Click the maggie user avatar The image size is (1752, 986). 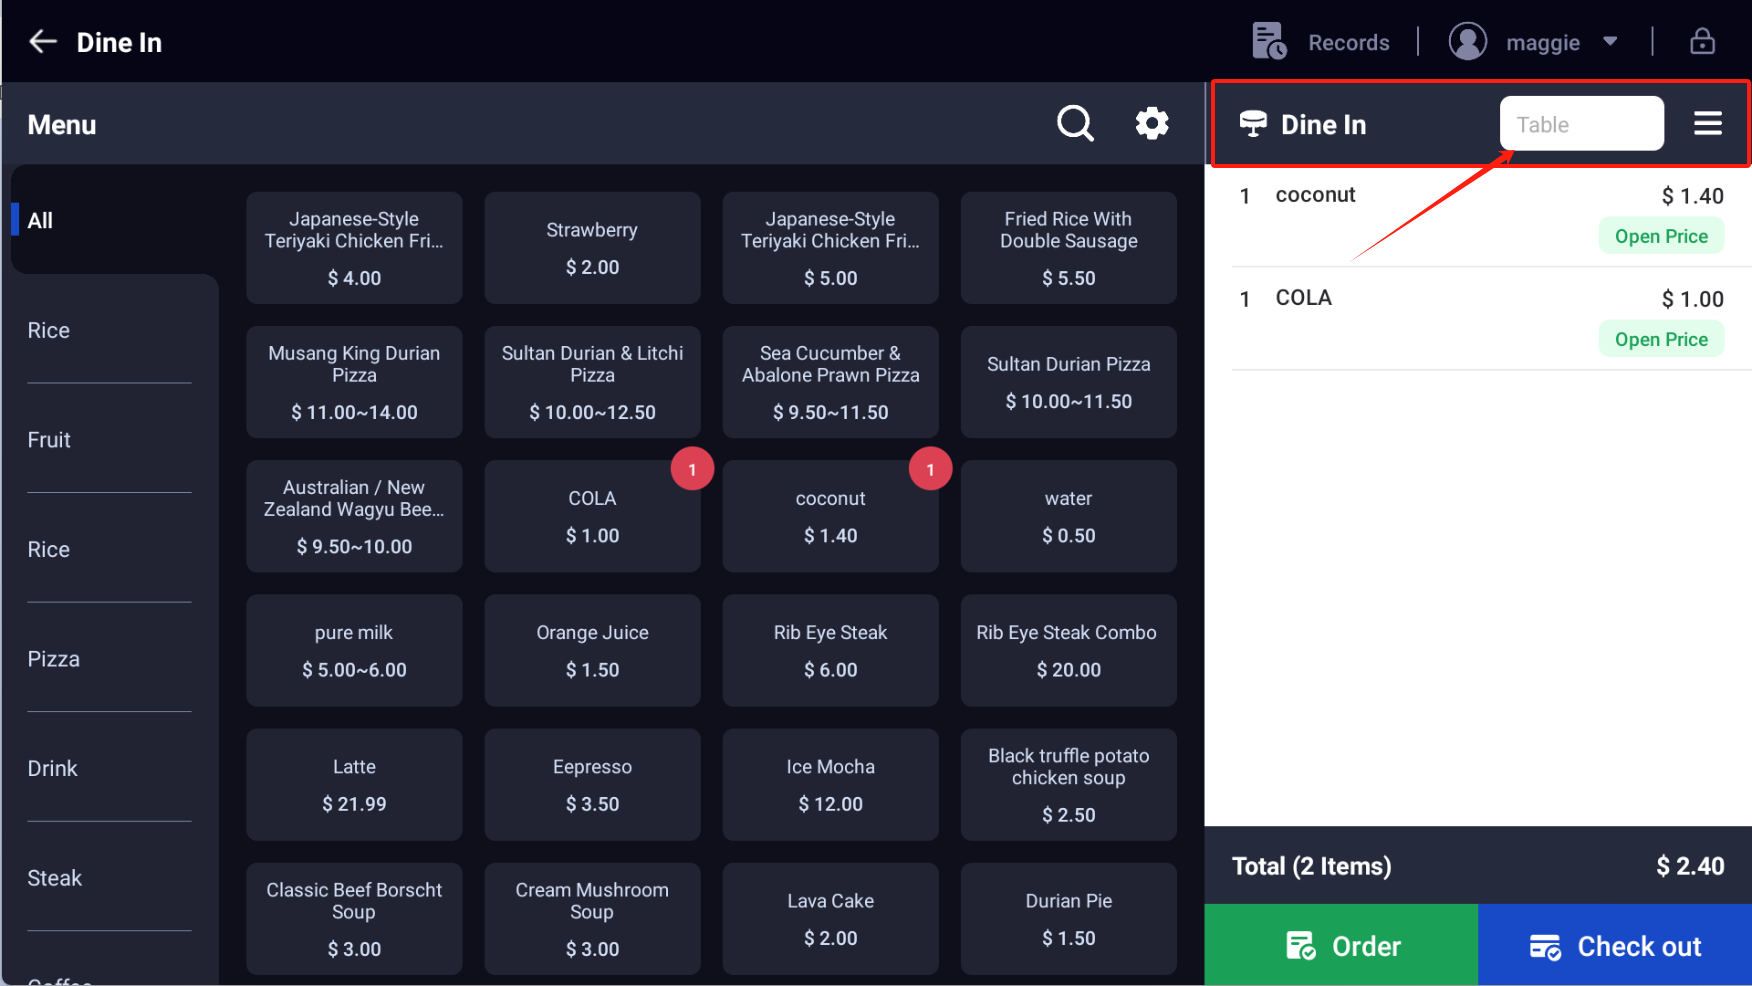tap(1467, 41)
